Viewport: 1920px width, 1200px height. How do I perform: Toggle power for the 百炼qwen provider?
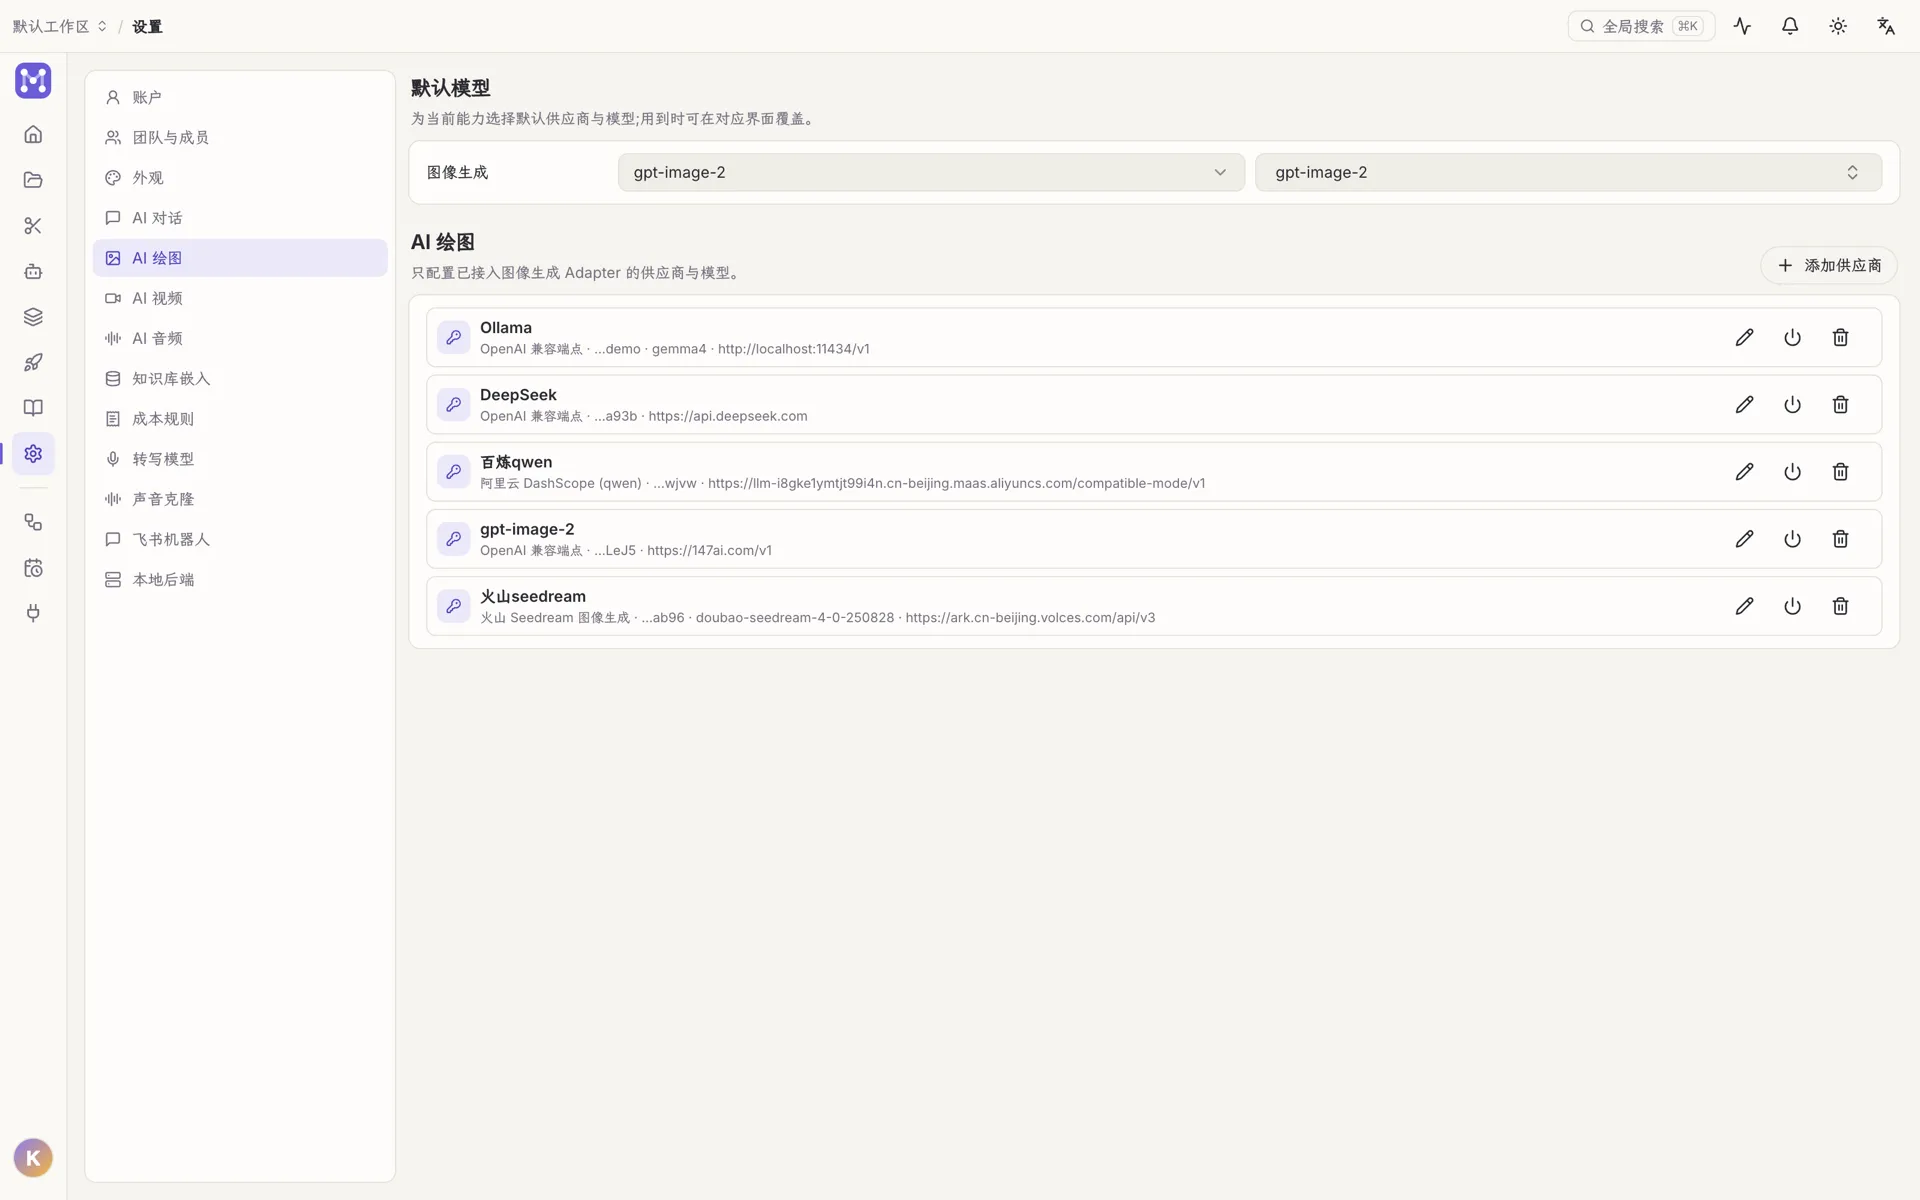click(1792, 472)
